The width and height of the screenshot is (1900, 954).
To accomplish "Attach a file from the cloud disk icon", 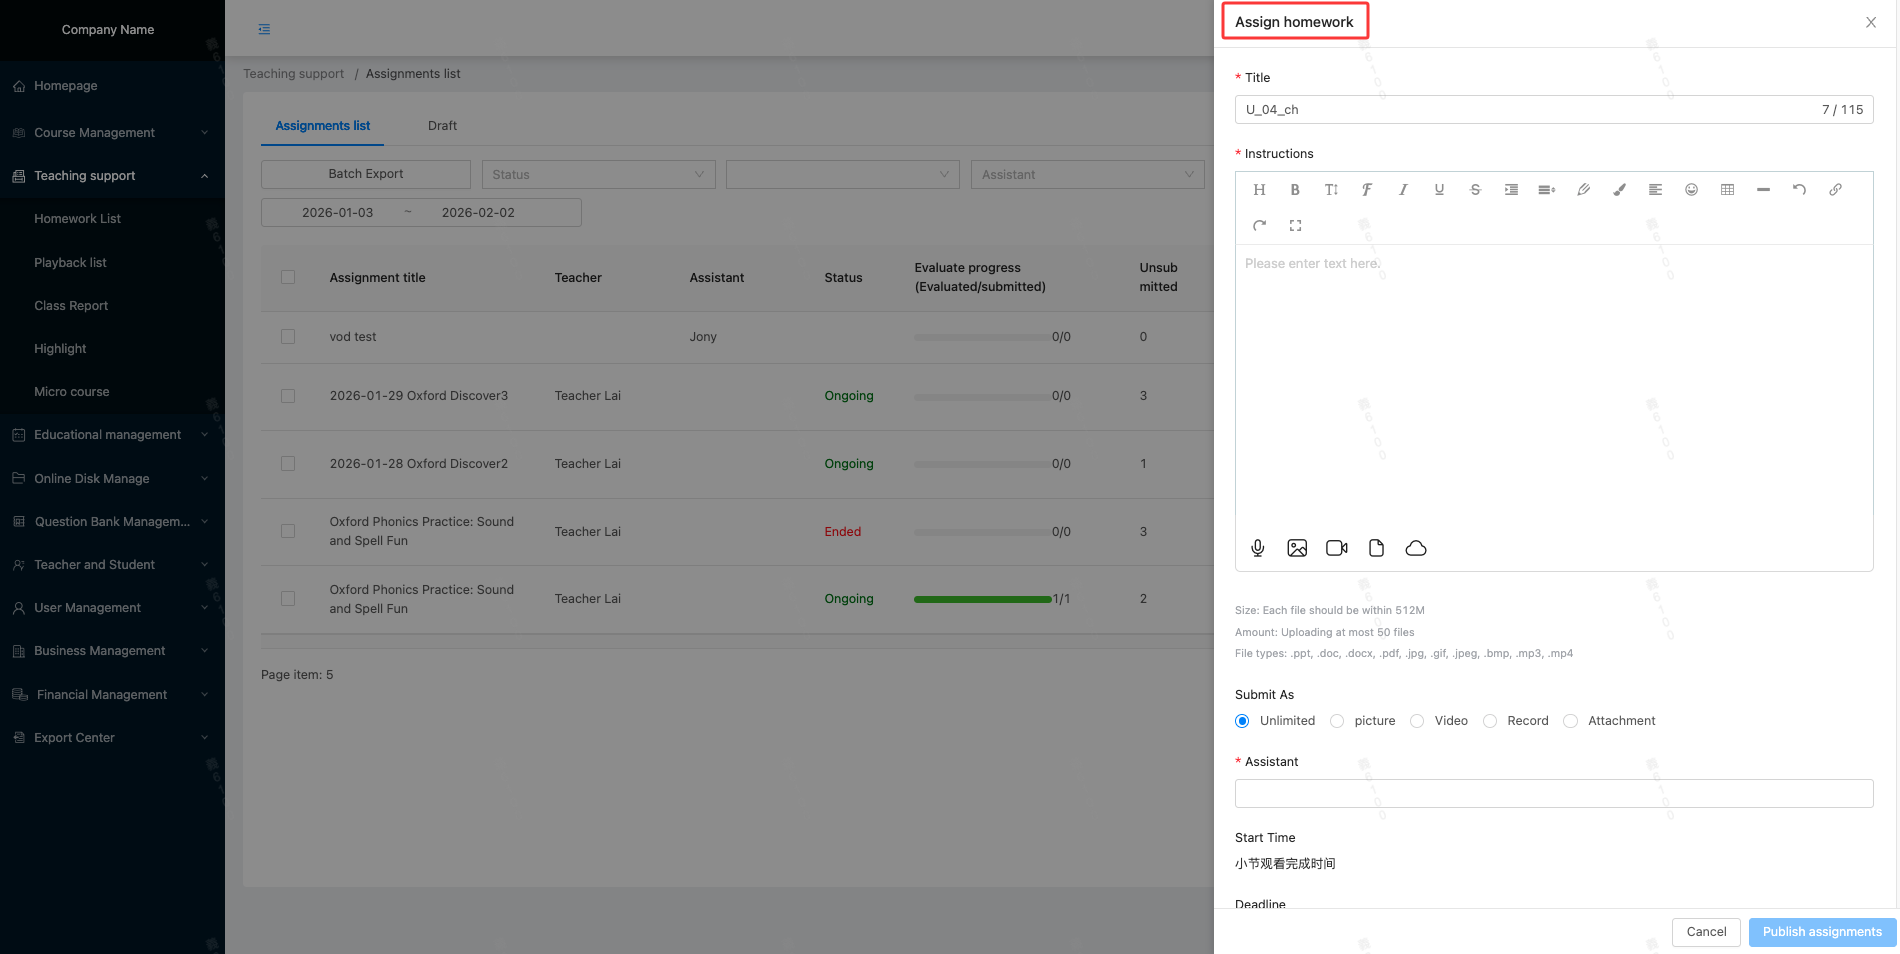I will click(x=1416, y=548).
